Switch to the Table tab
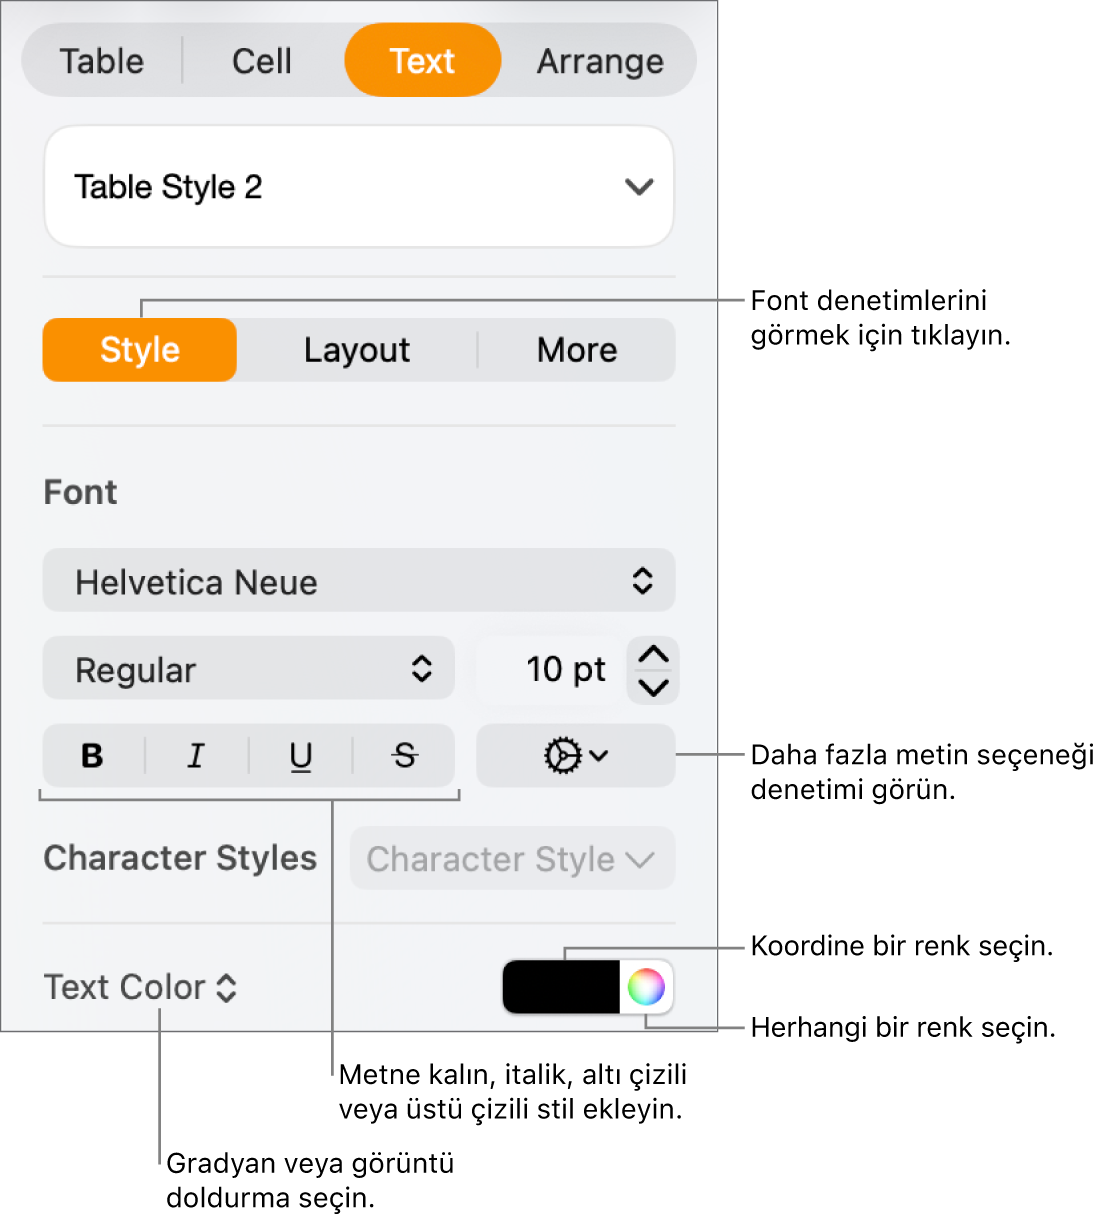This screenshot has width=1109, height=1221. (x=102, y=61)
